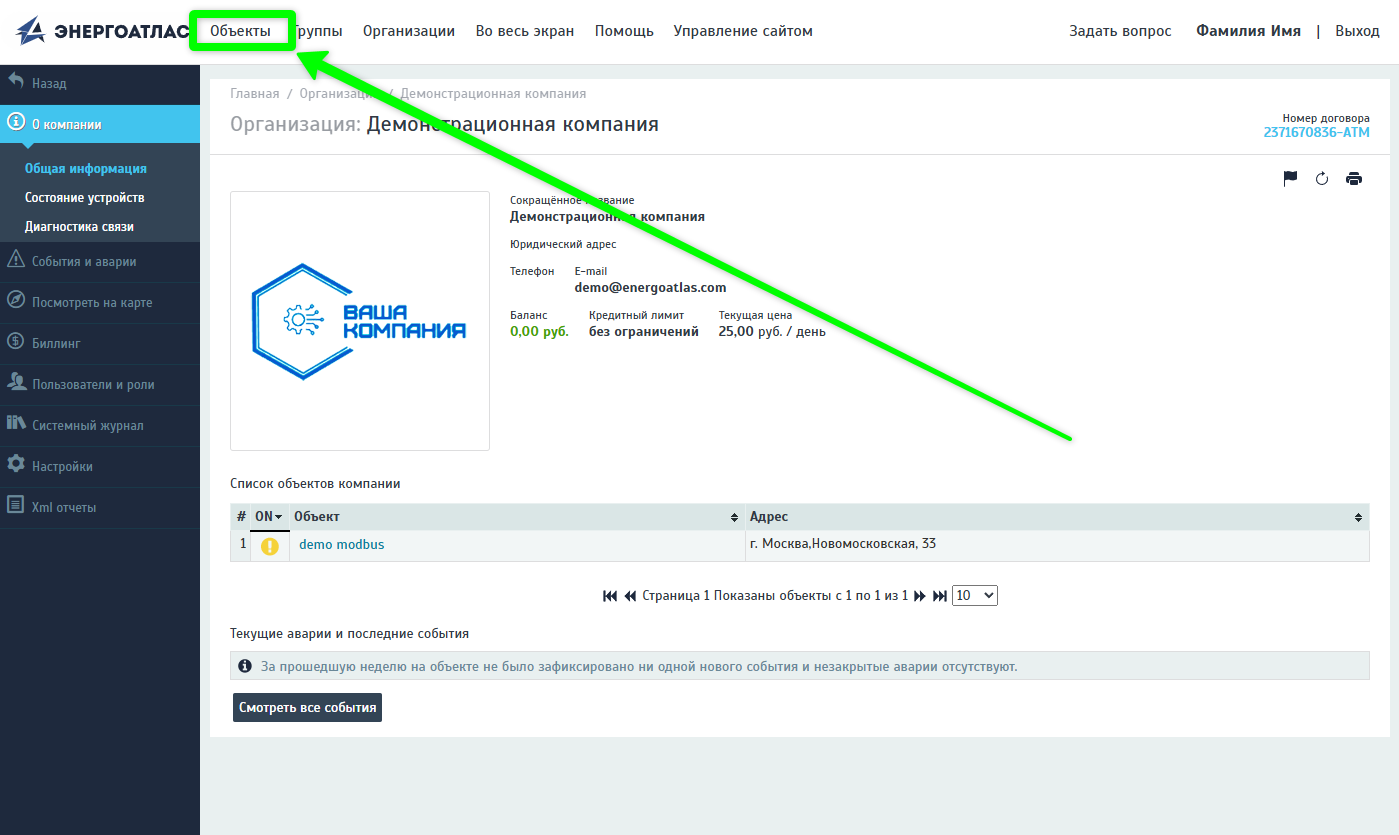This screenshot has width=1399, height=835.
Task: Go to the first page using pagination icon
Action: coord(610,596)
